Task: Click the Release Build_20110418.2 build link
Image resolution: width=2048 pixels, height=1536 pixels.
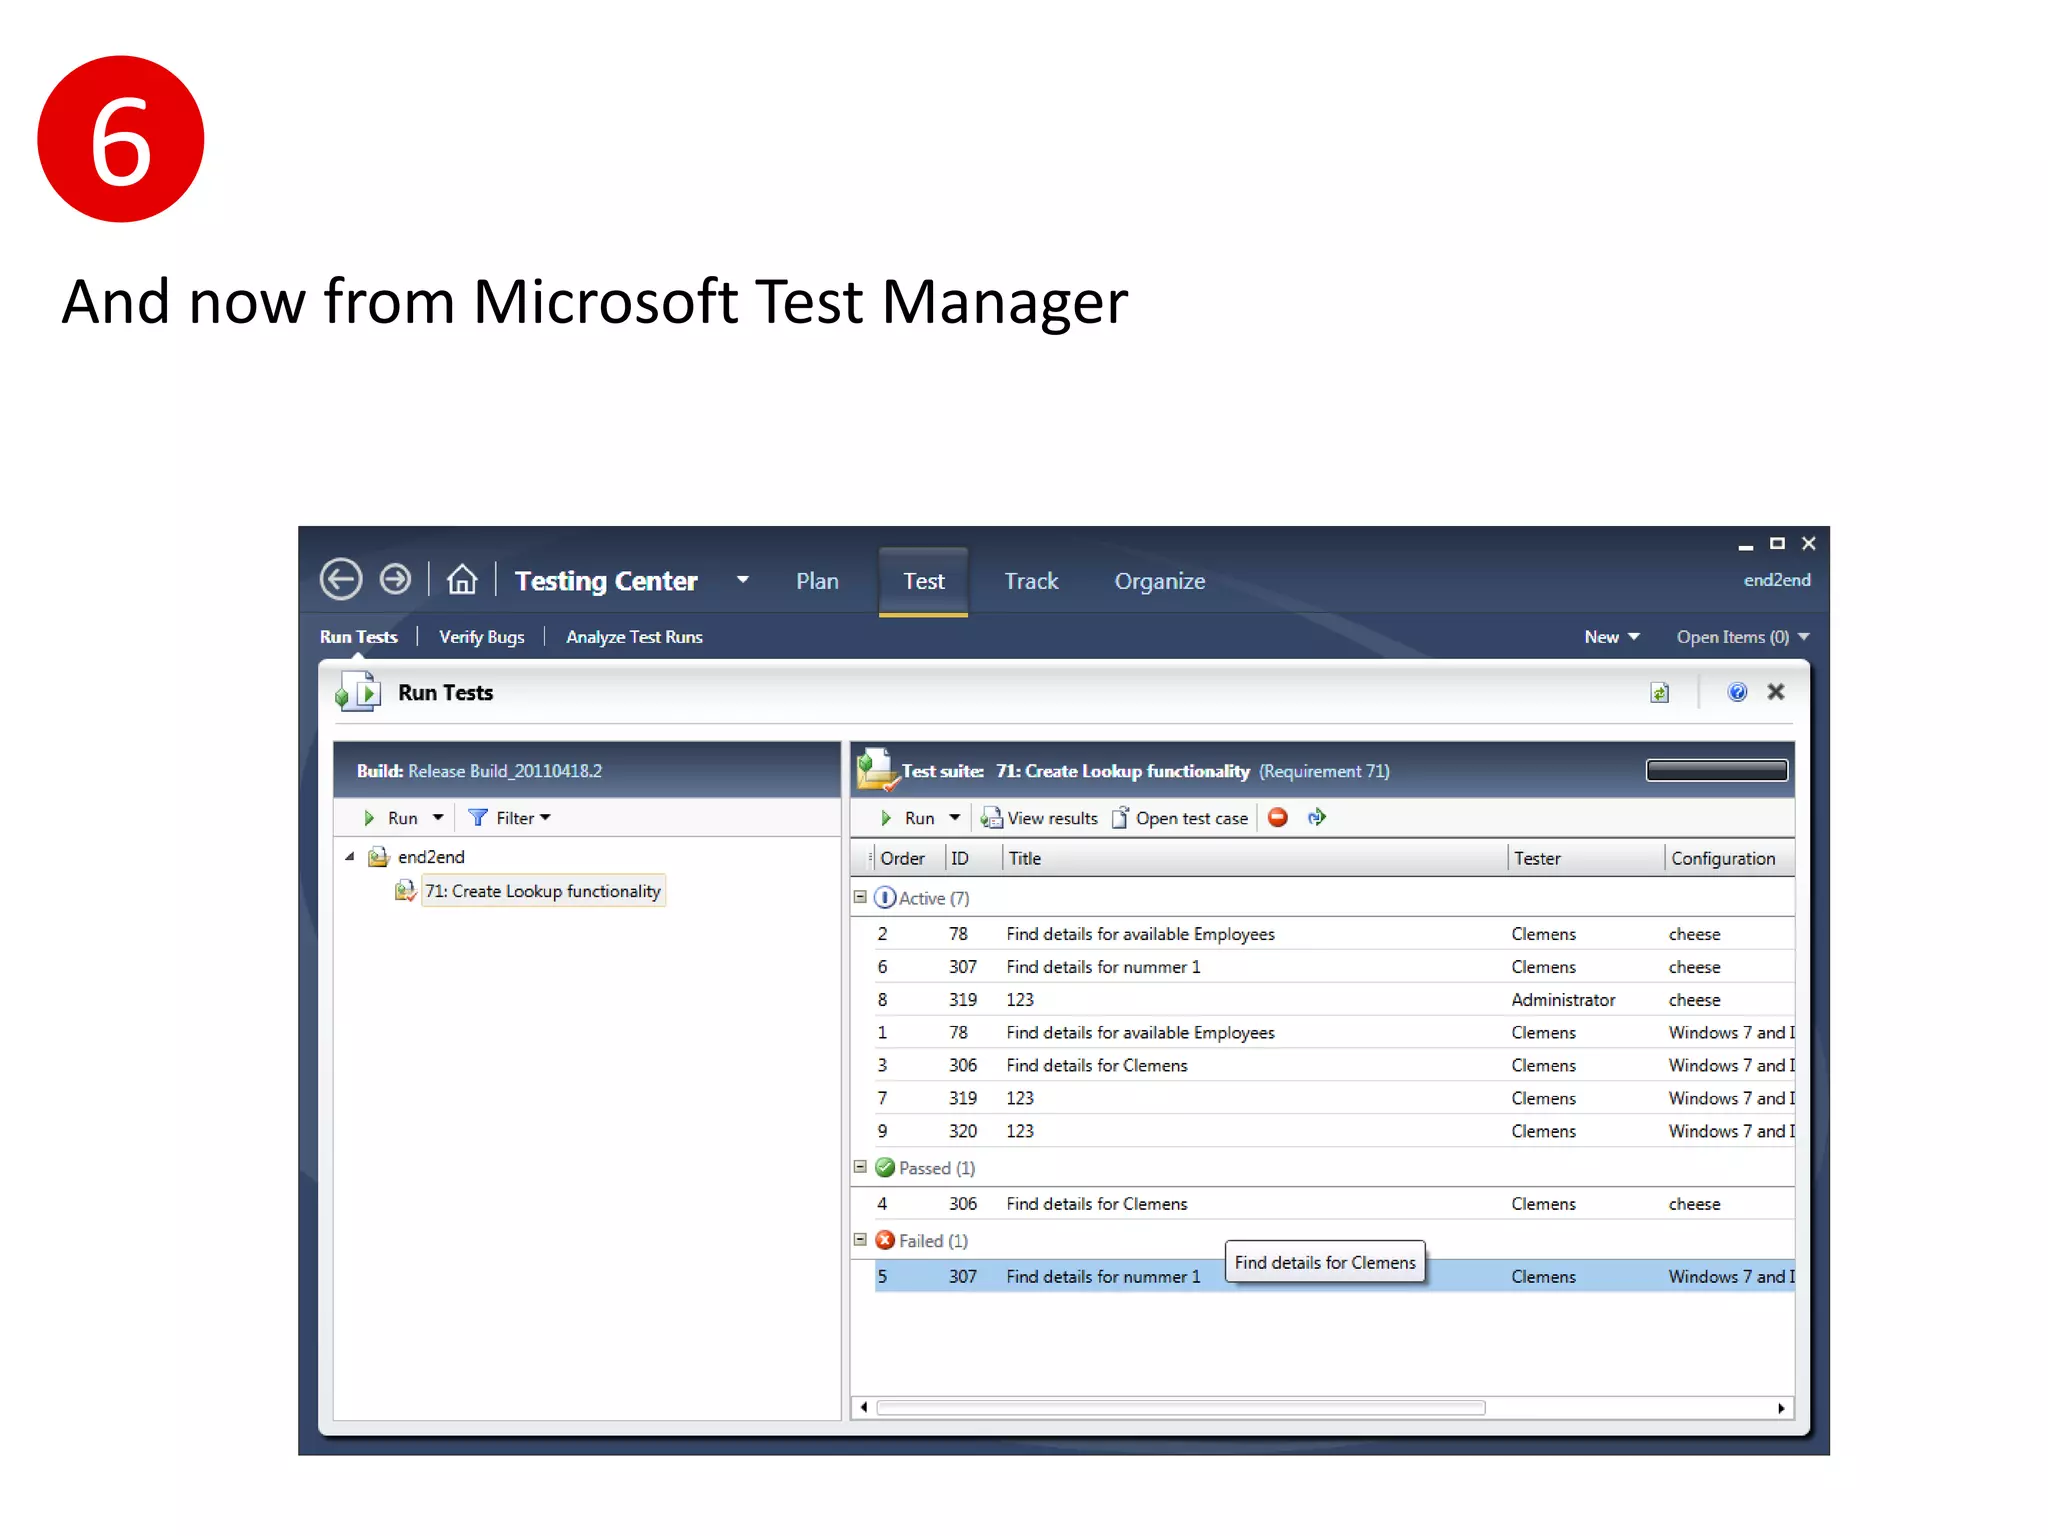Action: [x=505, y=771]
